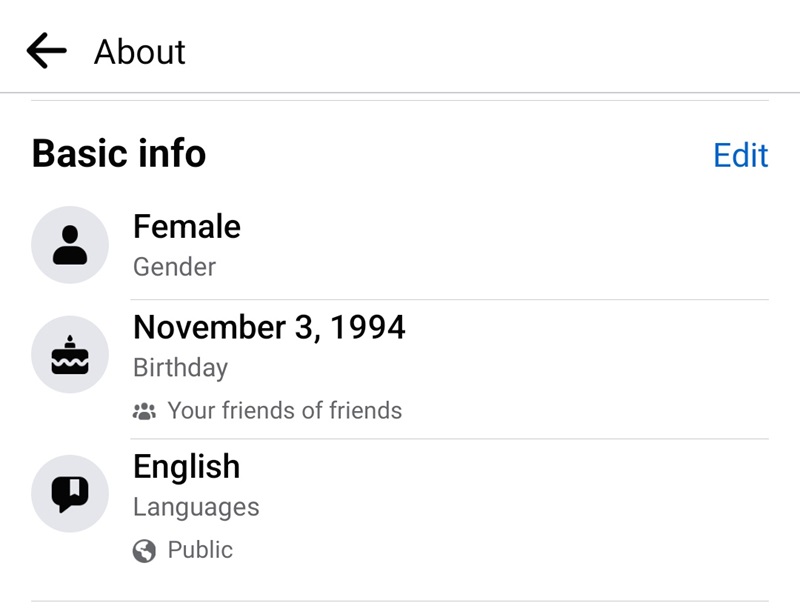Go back using the arrow icon
This screenshot has width=800, height=612.
tap(46, 51)
